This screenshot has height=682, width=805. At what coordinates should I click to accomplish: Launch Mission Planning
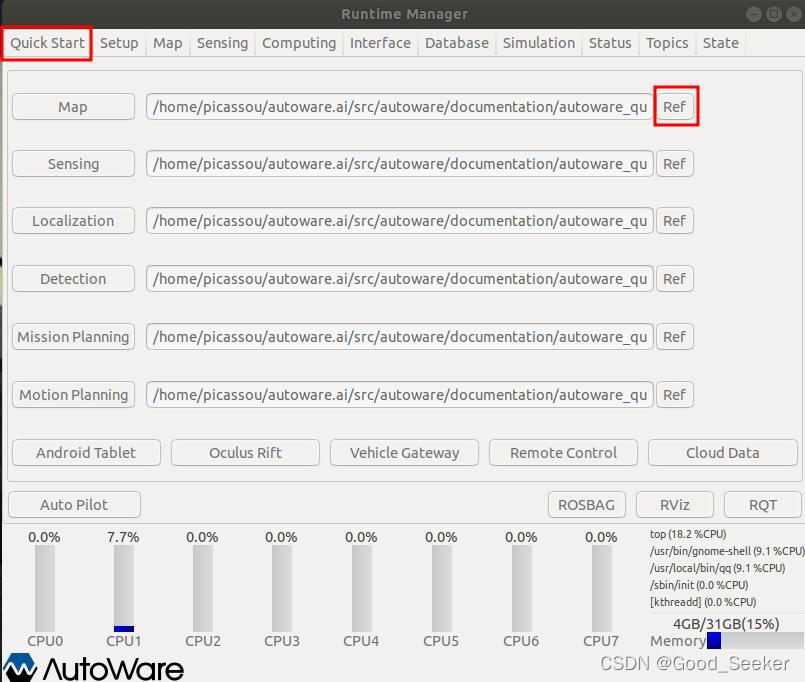[72, 337]
